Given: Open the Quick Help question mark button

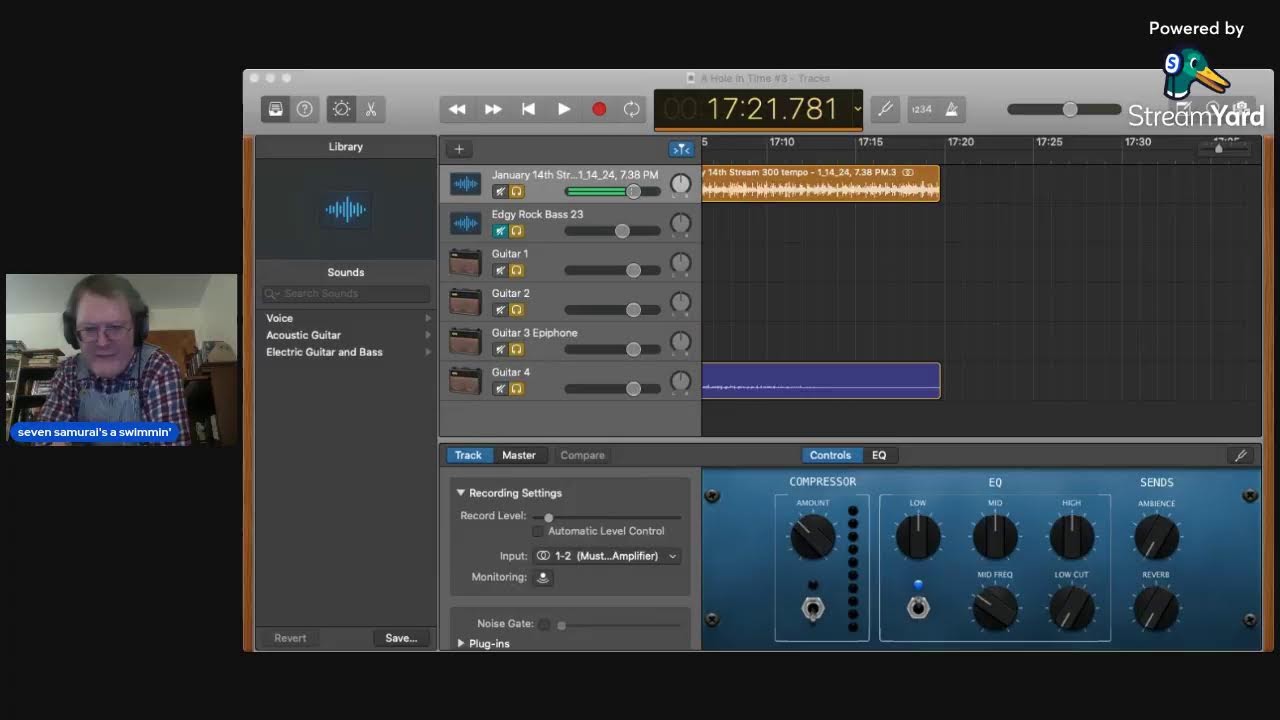Looking at the screenshot, I should point(304,109).
